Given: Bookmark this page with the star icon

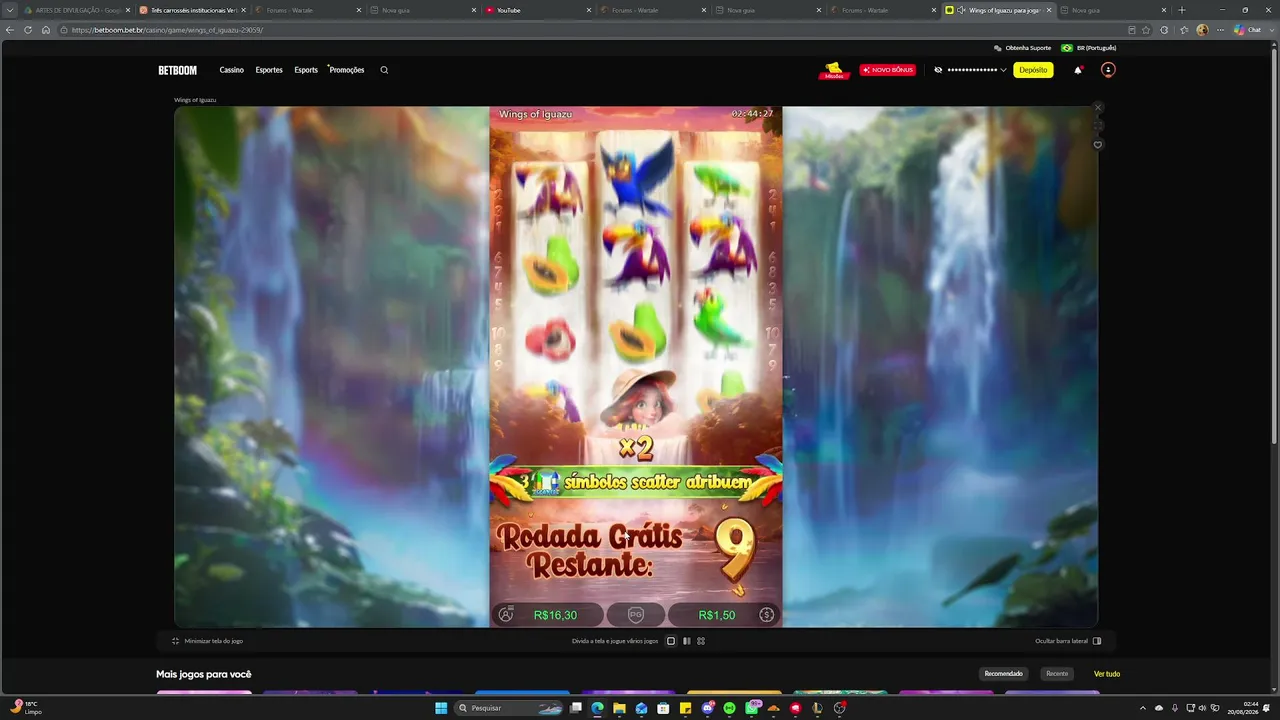Looking at the screenshot, I should pyautogui.click(x=1146, y=30).
